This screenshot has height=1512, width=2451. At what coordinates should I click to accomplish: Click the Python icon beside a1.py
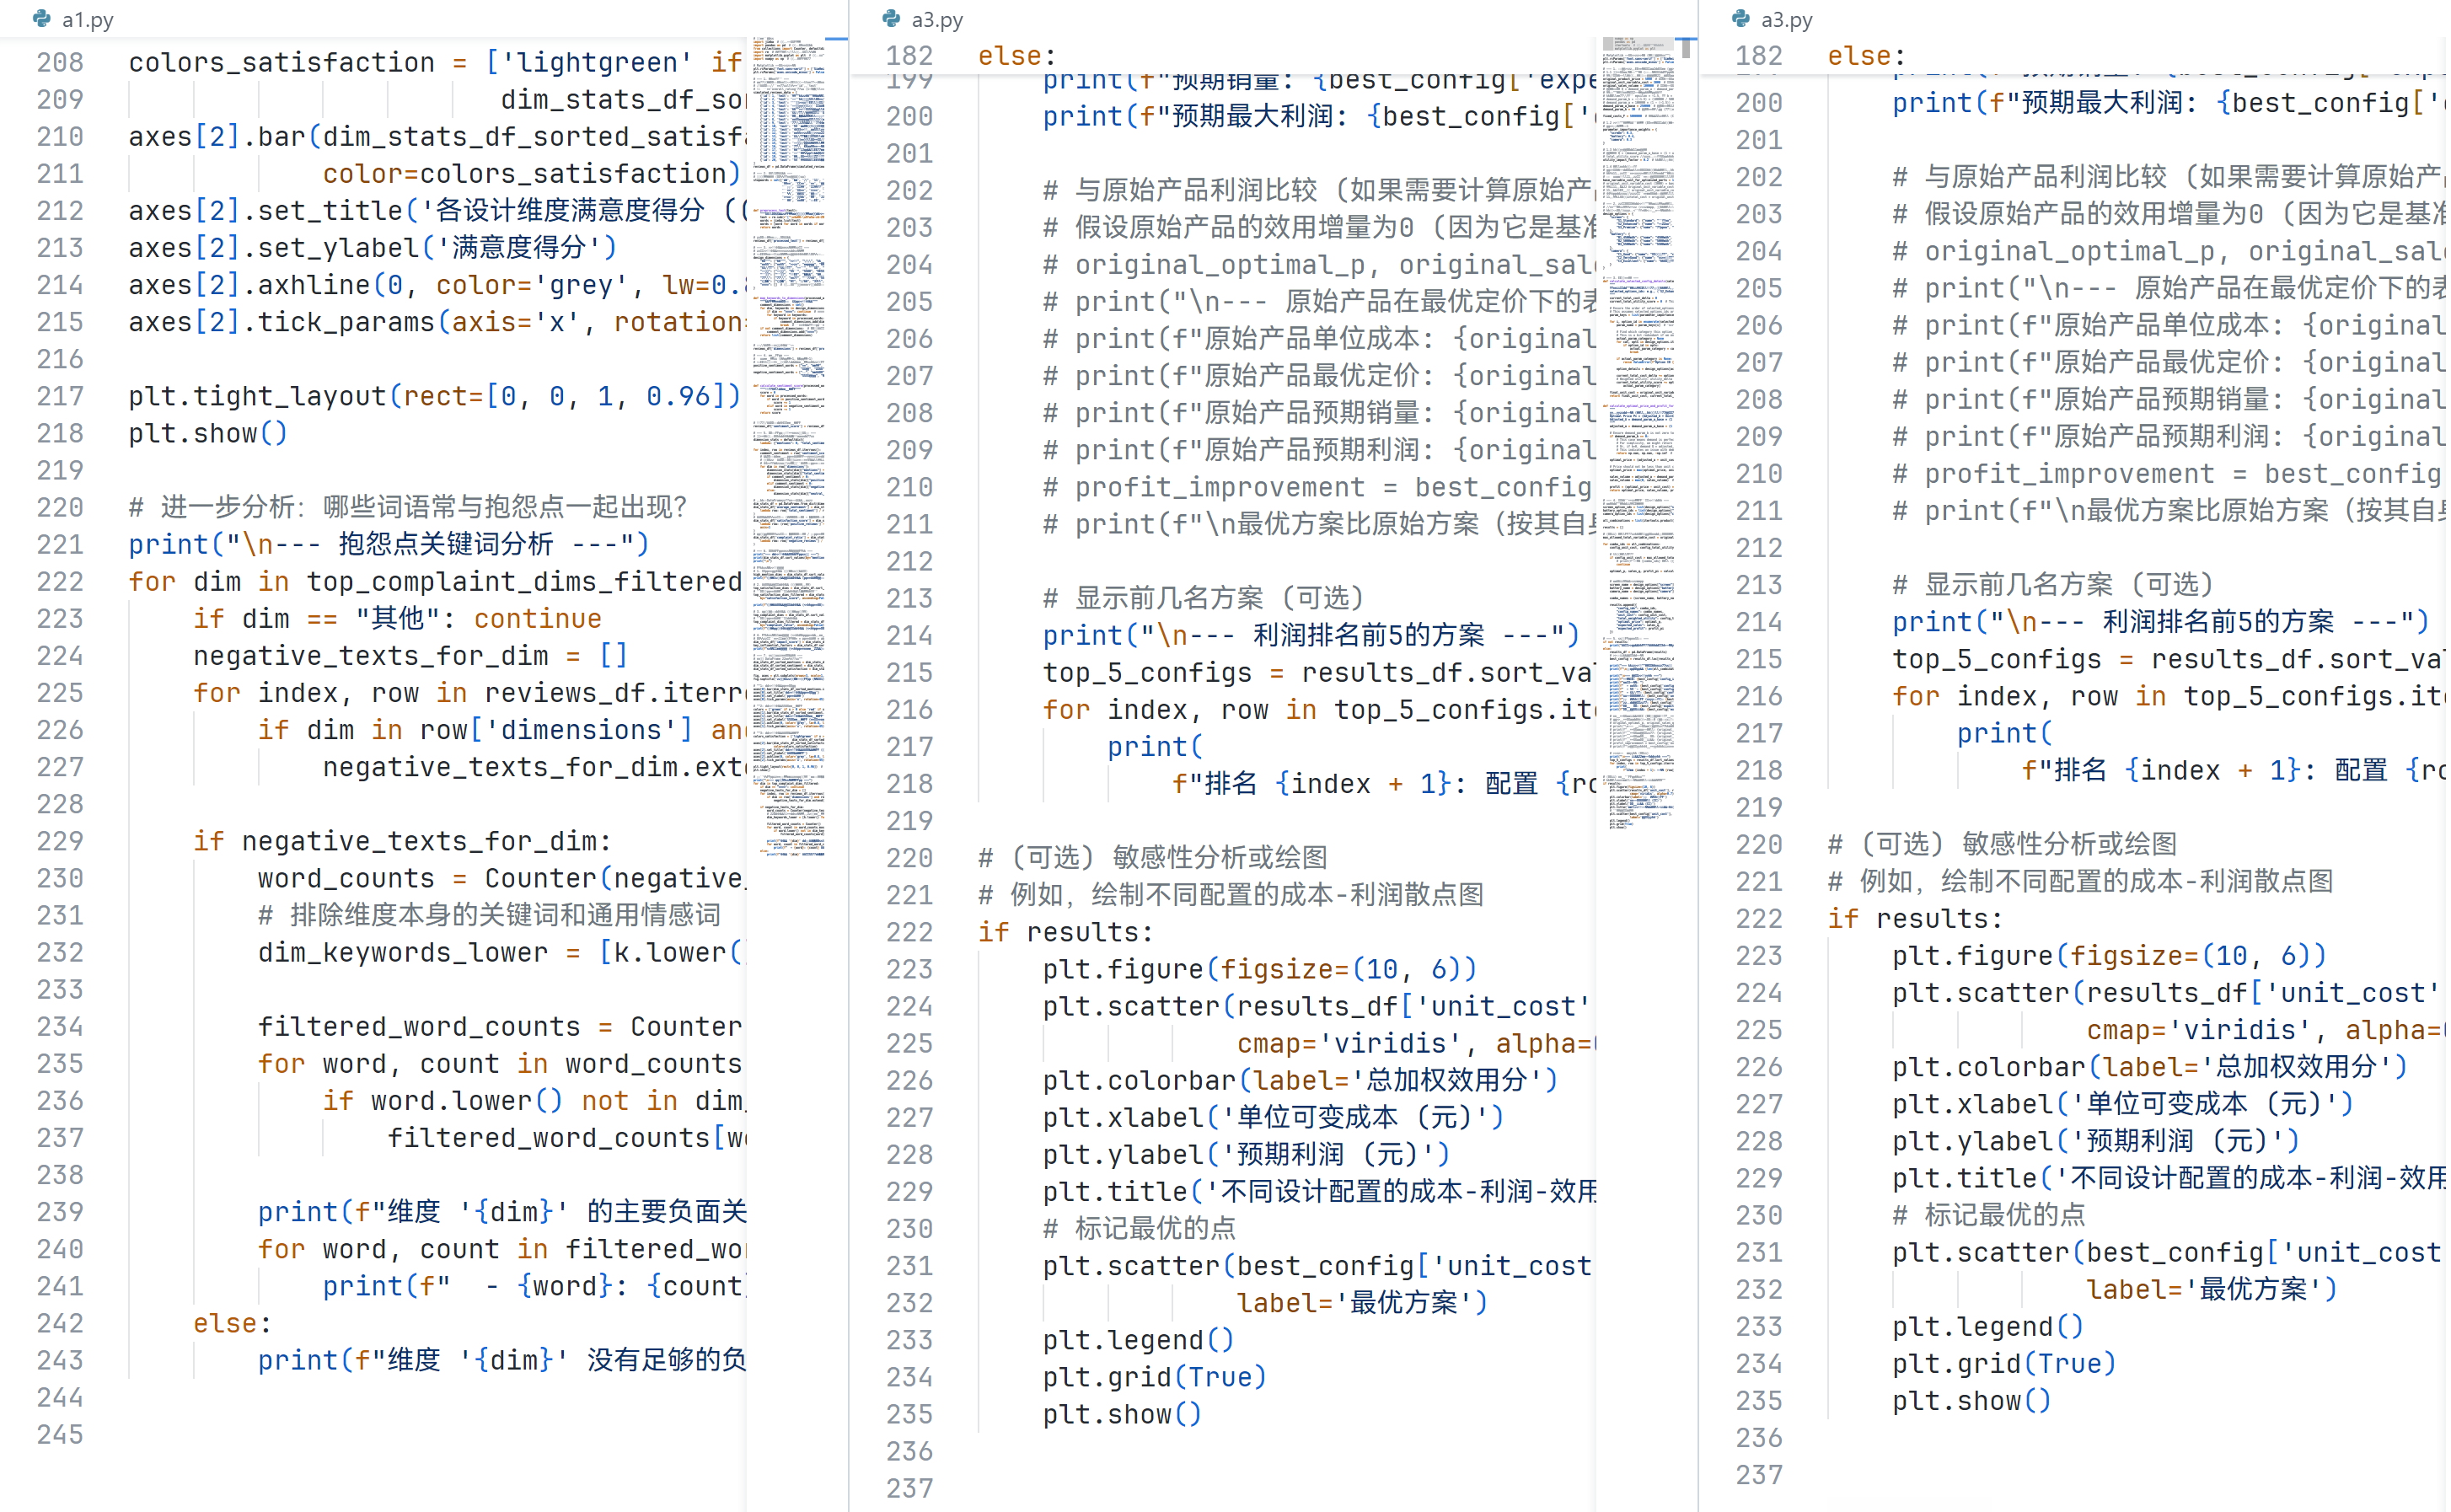point(42,19)
